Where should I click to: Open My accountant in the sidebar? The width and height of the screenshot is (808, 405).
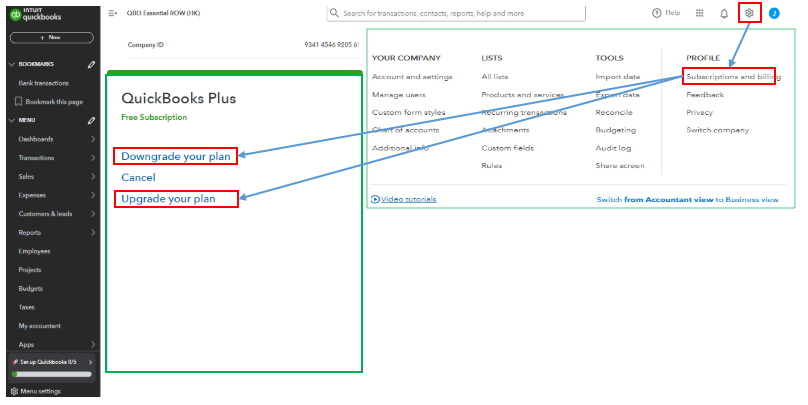click(x=40, y=326)
